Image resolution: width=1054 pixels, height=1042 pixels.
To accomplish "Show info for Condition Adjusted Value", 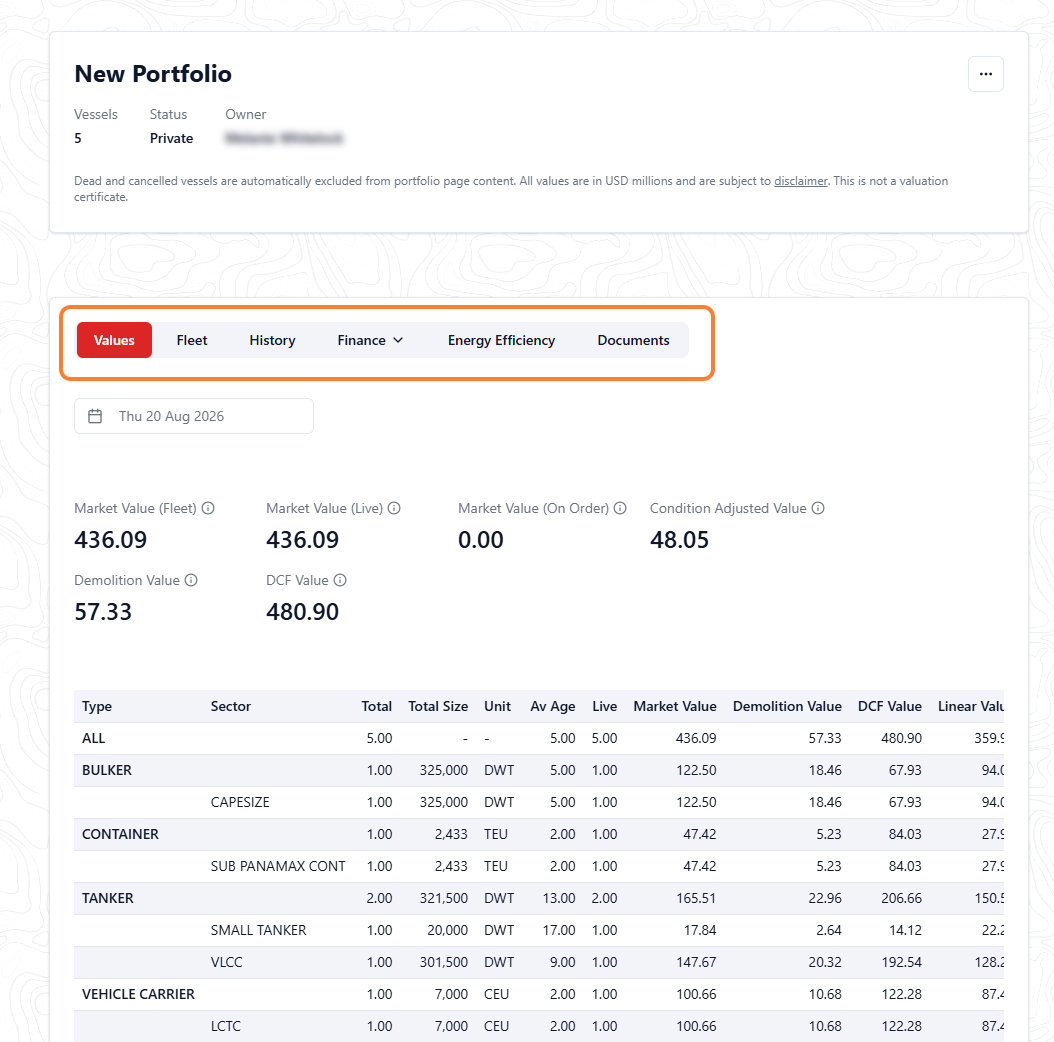I will [x=817, y=508].
